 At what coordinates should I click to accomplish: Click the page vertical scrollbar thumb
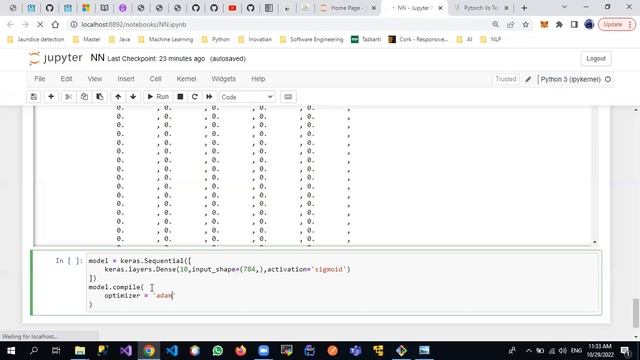click(636, 313)
